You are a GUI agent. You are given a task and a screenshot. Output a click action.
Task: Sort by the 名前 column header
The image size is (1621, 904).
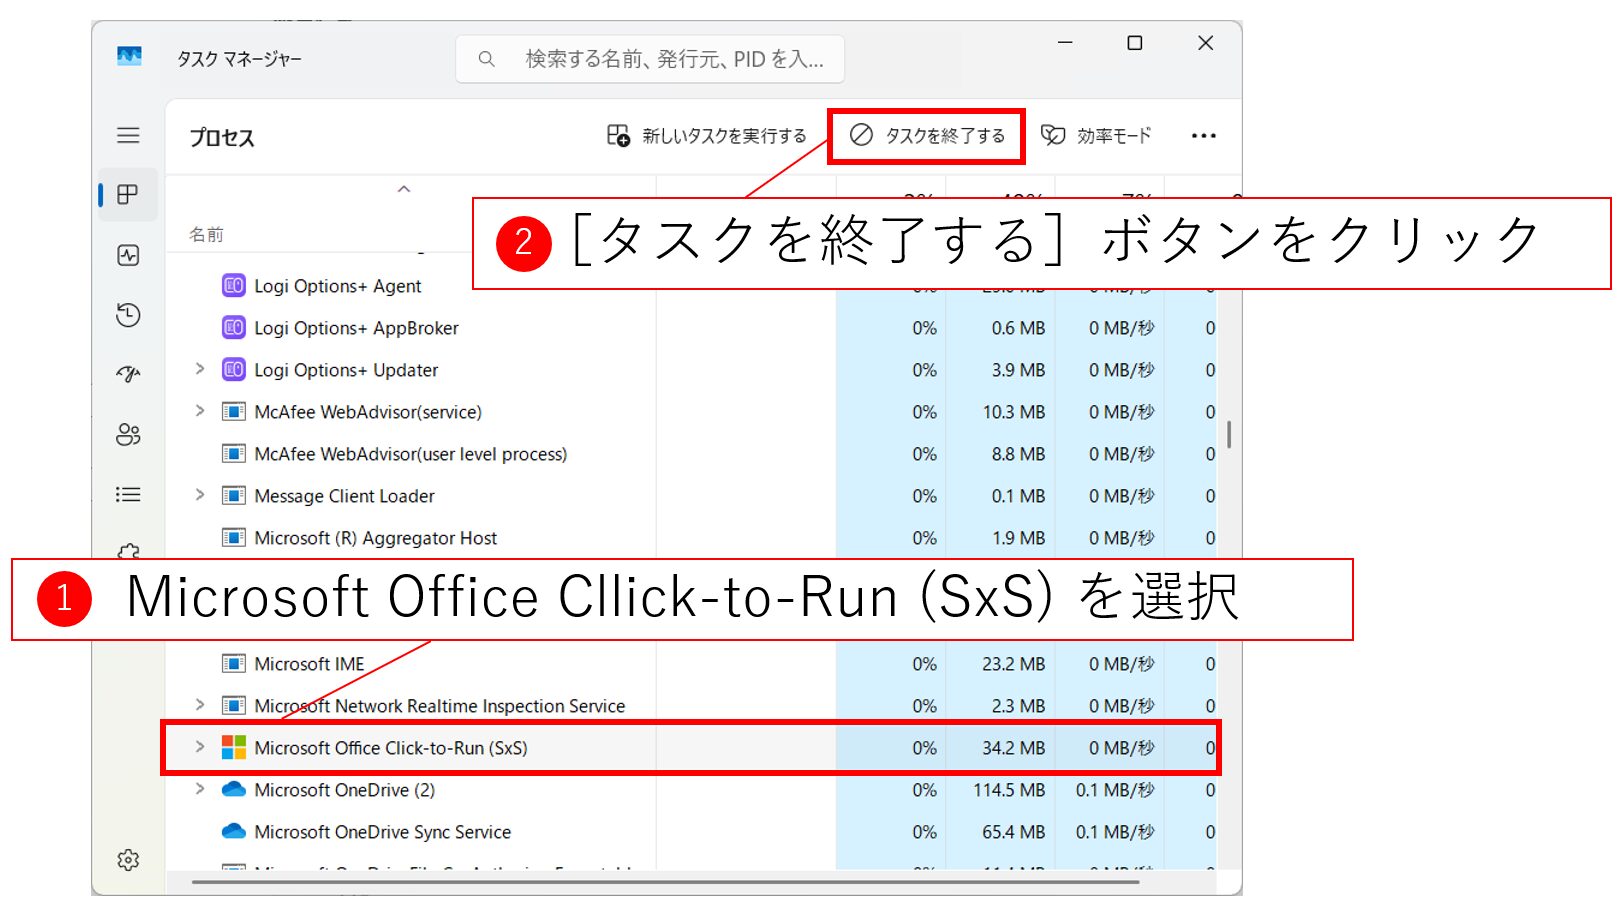[207, 235]
